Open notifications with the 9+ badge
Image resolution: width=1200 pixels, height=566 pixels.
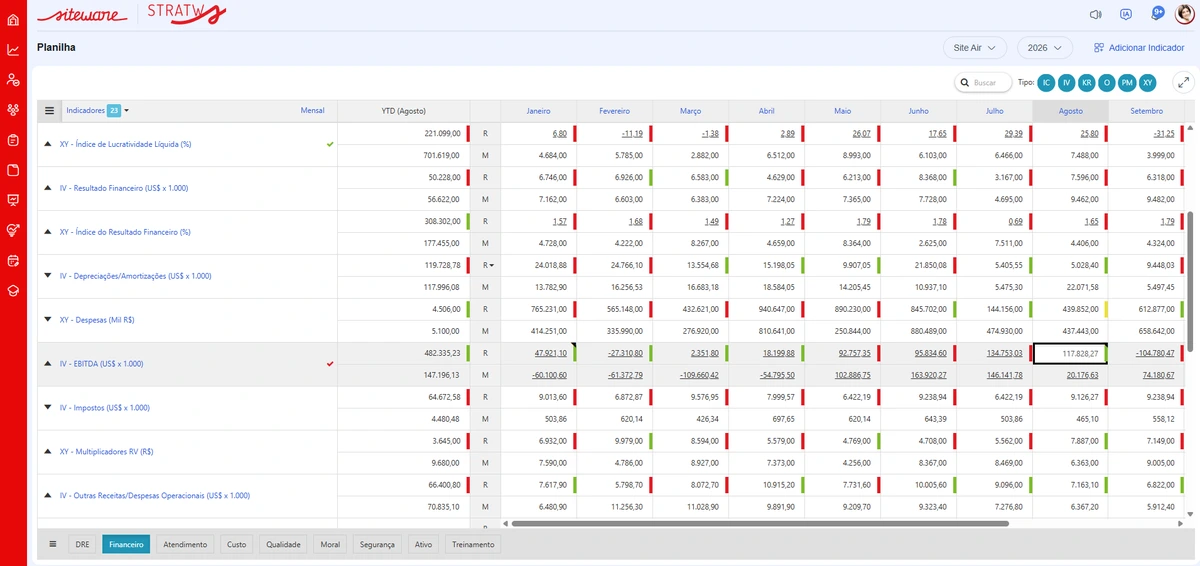tap(1157, 13)
